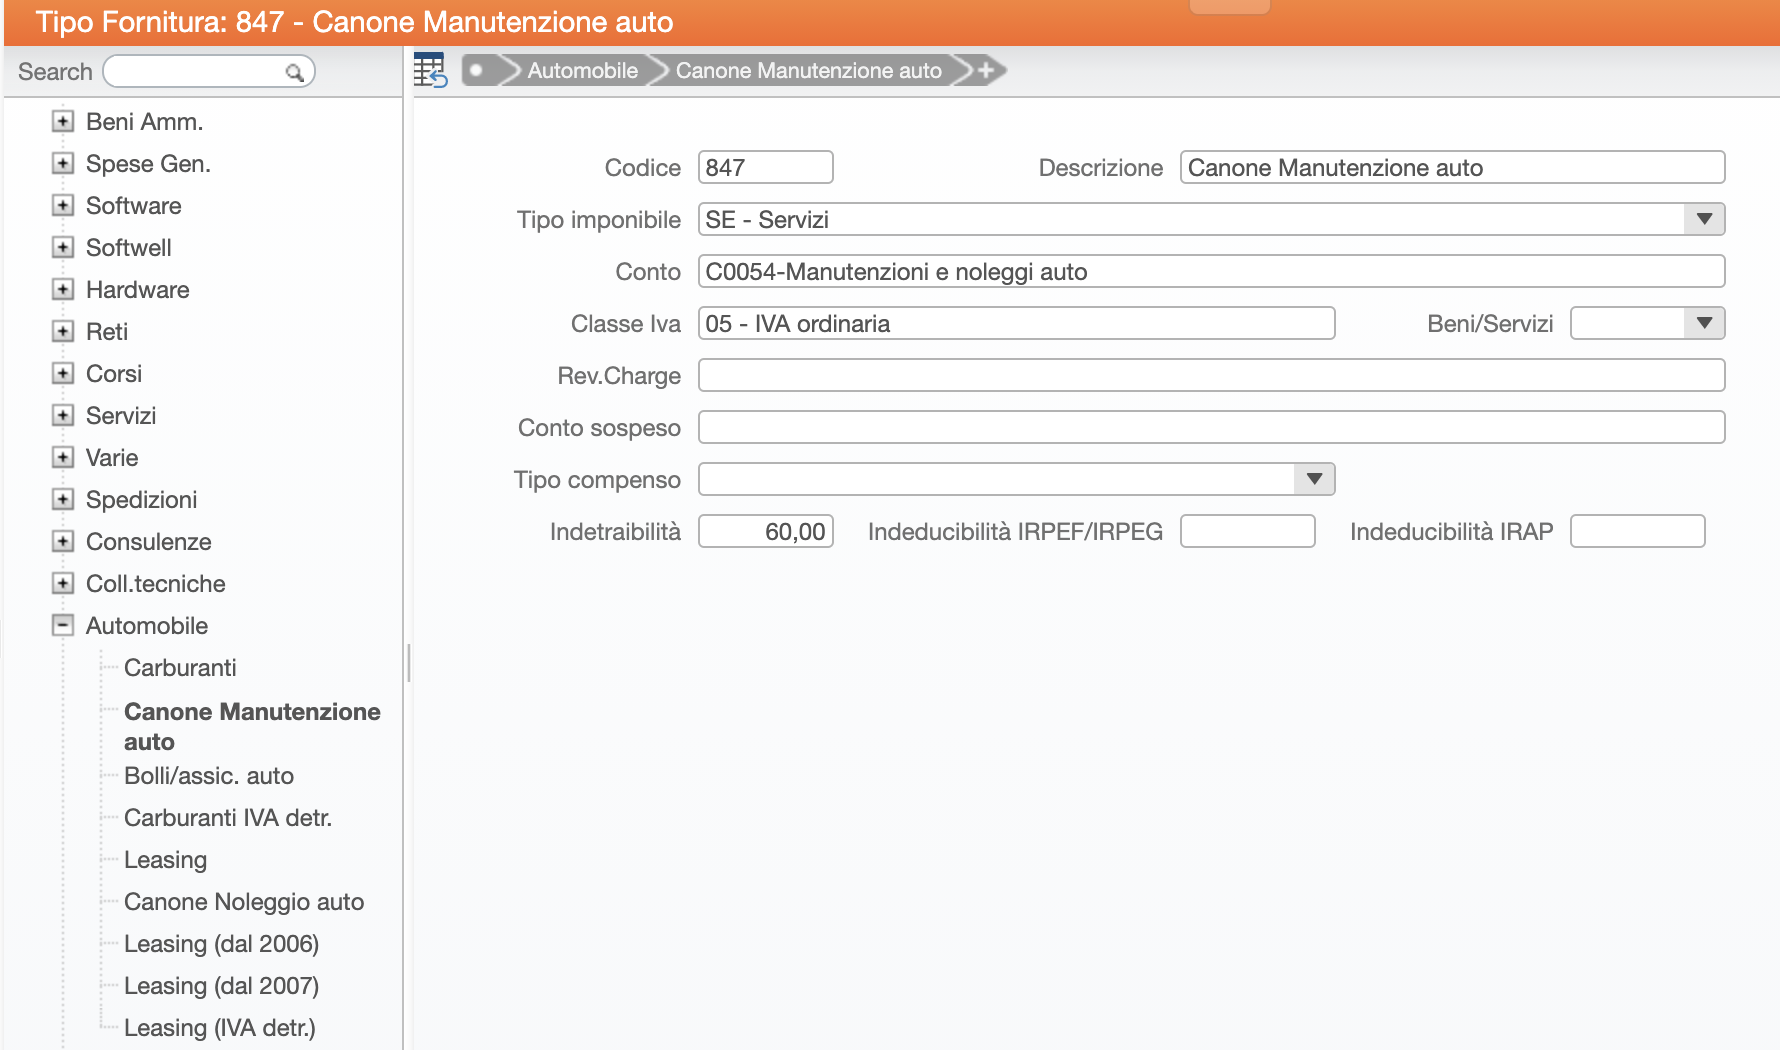Collapse the Automobile tree node
The image size is (1780, 1050).
[x=63, y=625]
